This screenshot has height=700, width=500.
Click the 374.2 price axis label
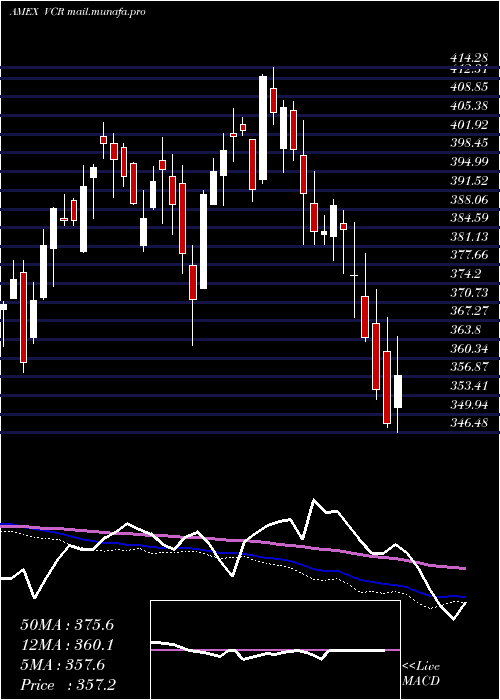[x=466, y=274]
